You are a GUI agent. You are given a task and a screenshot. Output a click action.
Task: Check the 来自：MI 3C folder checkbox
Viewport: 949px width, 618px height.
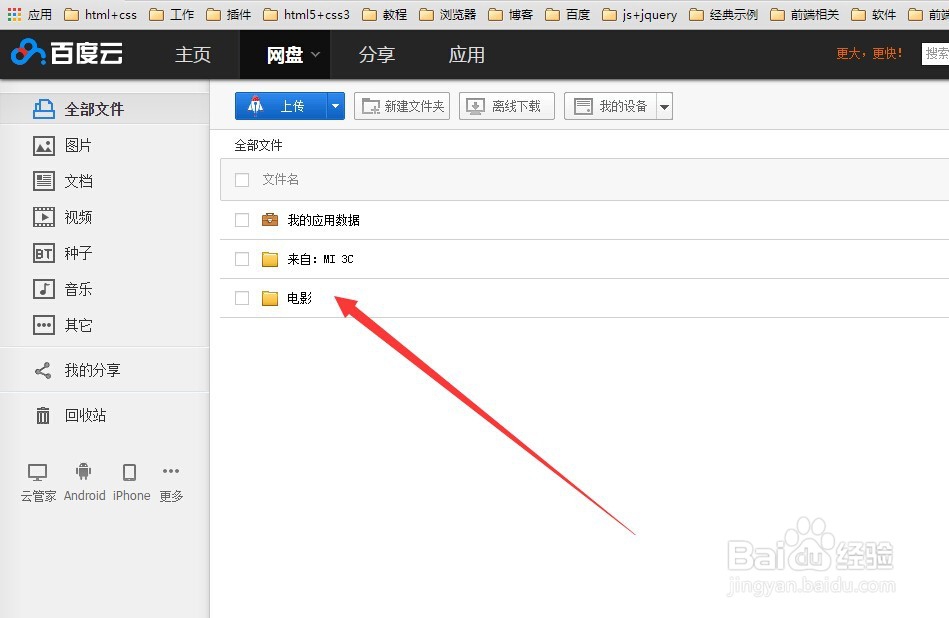[x=241, y=258]
